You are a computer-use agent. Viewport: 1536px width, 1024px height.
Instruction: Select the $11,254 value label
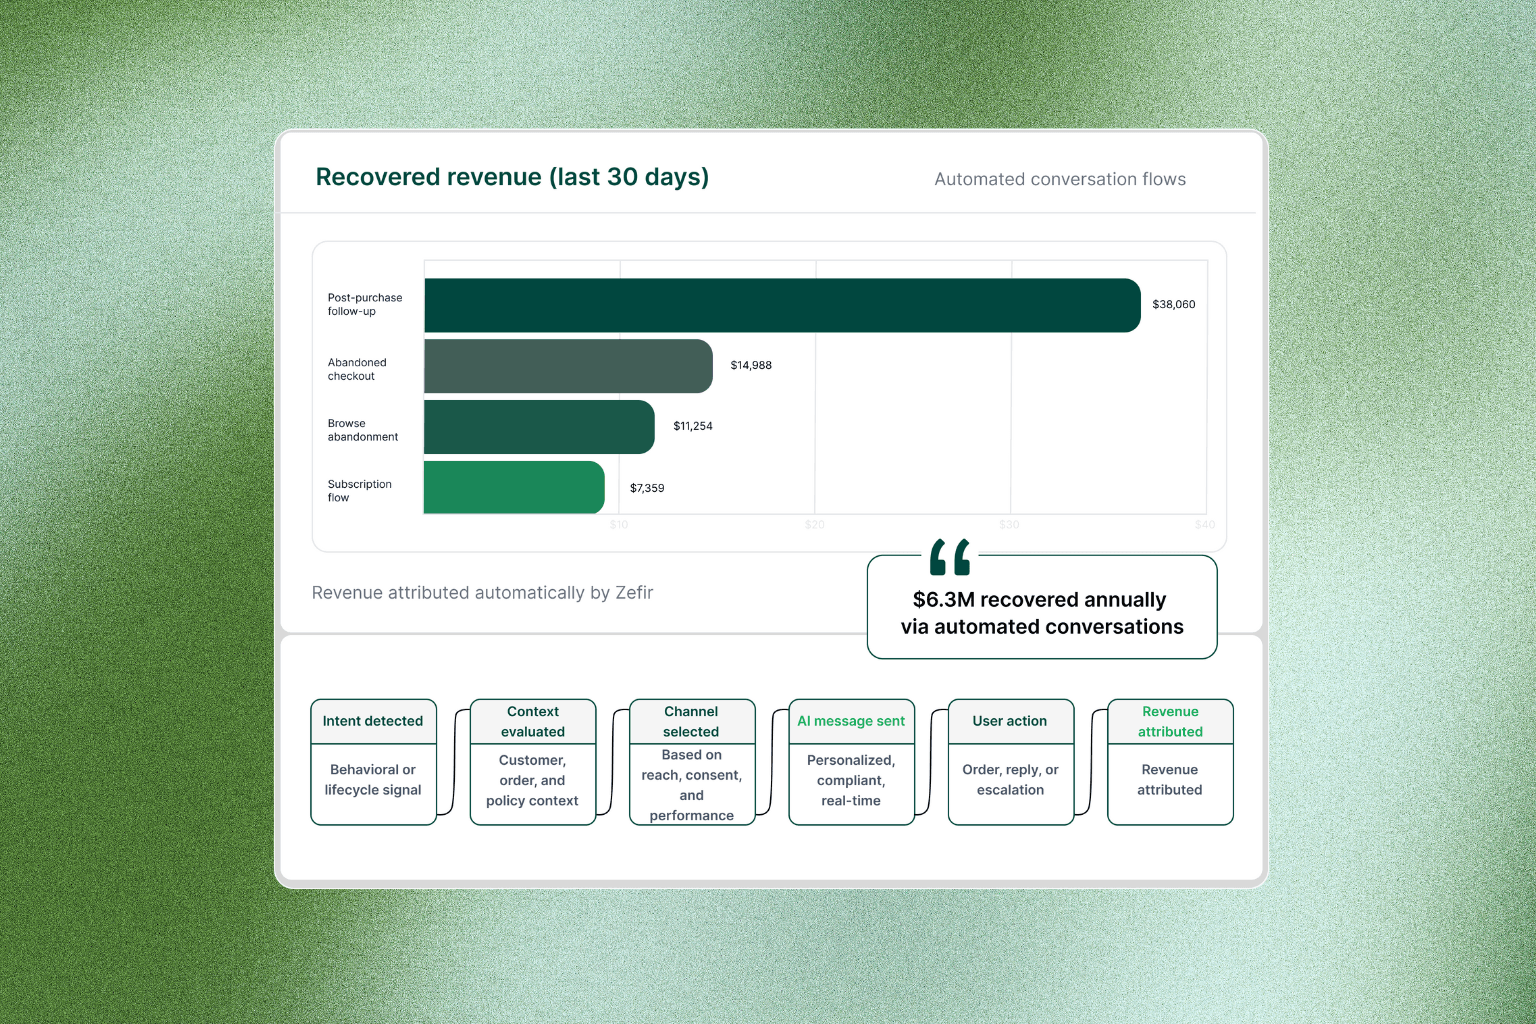point(693,426)
